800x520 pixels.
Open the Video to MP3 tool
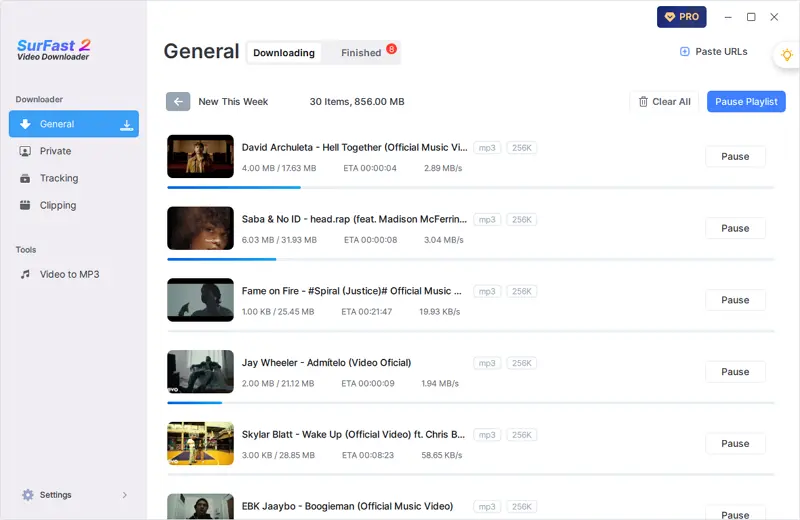74,274
